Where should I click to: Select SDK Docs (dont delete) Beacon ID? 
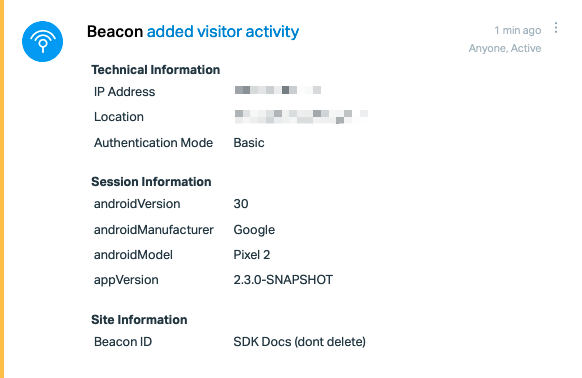300,342
